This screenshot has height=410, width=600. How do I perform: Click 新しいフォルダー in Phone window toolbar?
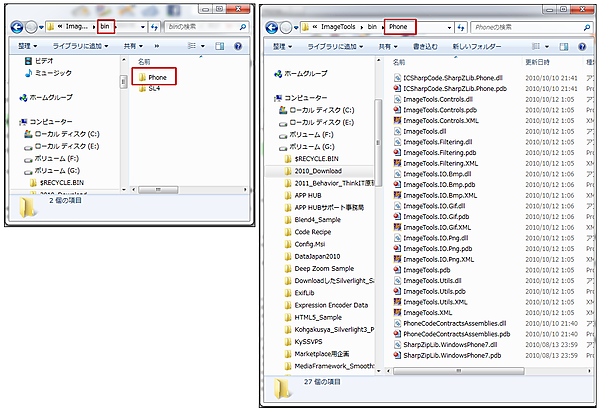point(477,47)
